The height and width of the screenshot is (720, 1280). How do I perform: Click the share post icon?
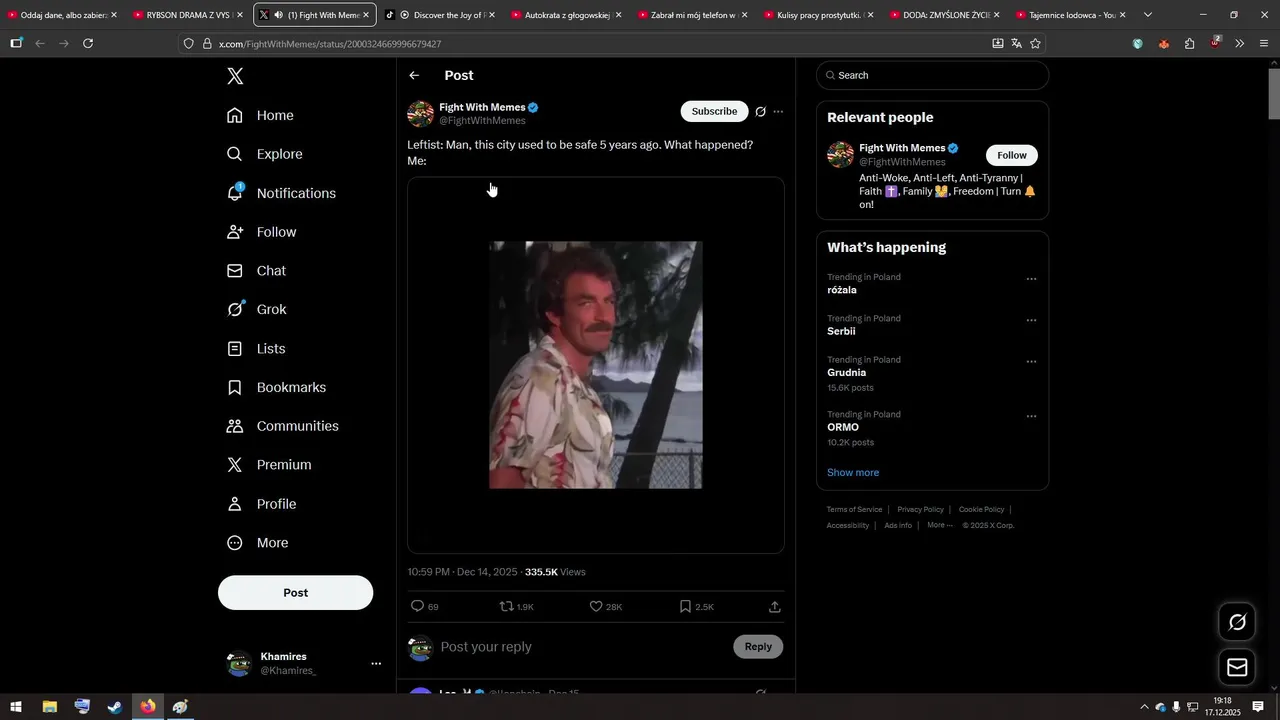775,606
